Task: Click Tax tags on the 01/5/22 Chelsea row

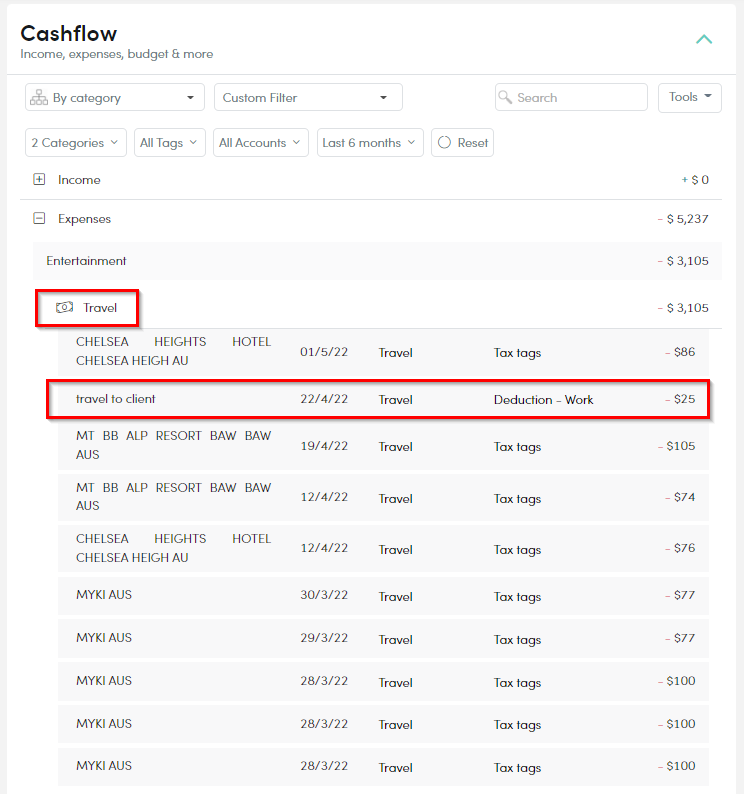Action: coord(518,353)
